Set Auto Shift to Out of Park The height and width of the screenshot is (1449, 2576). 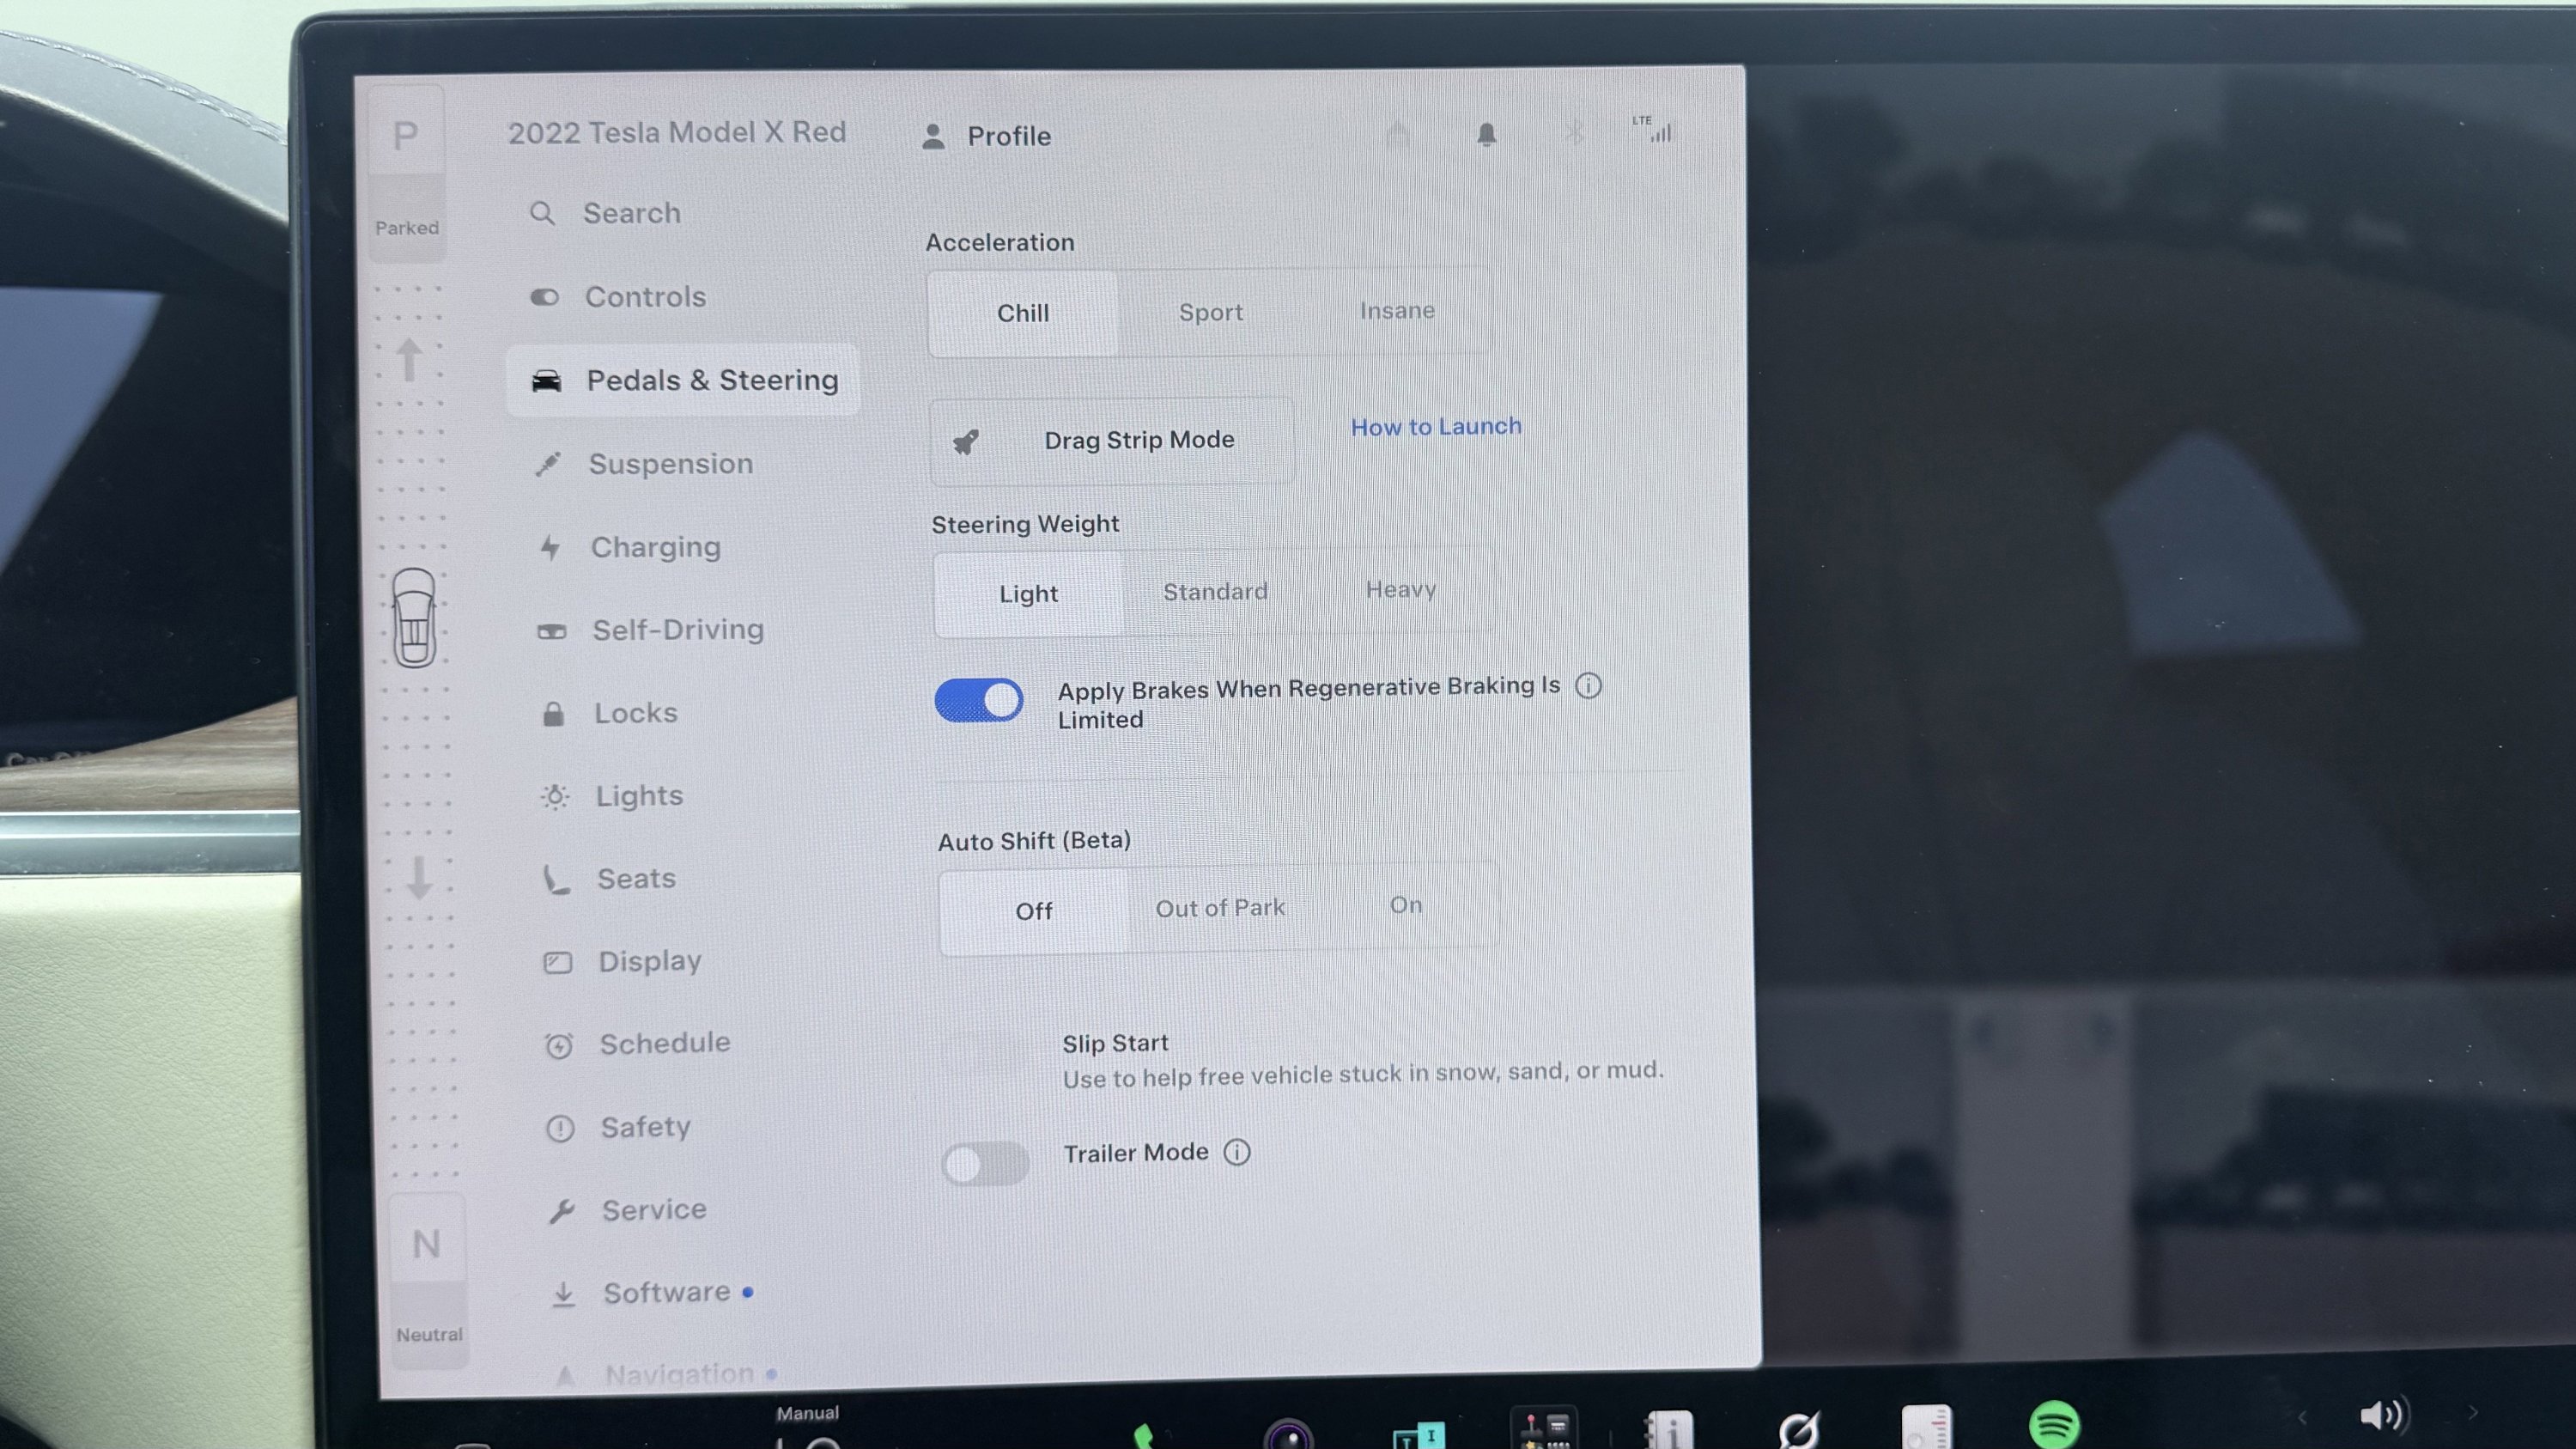pos(1220,908)
